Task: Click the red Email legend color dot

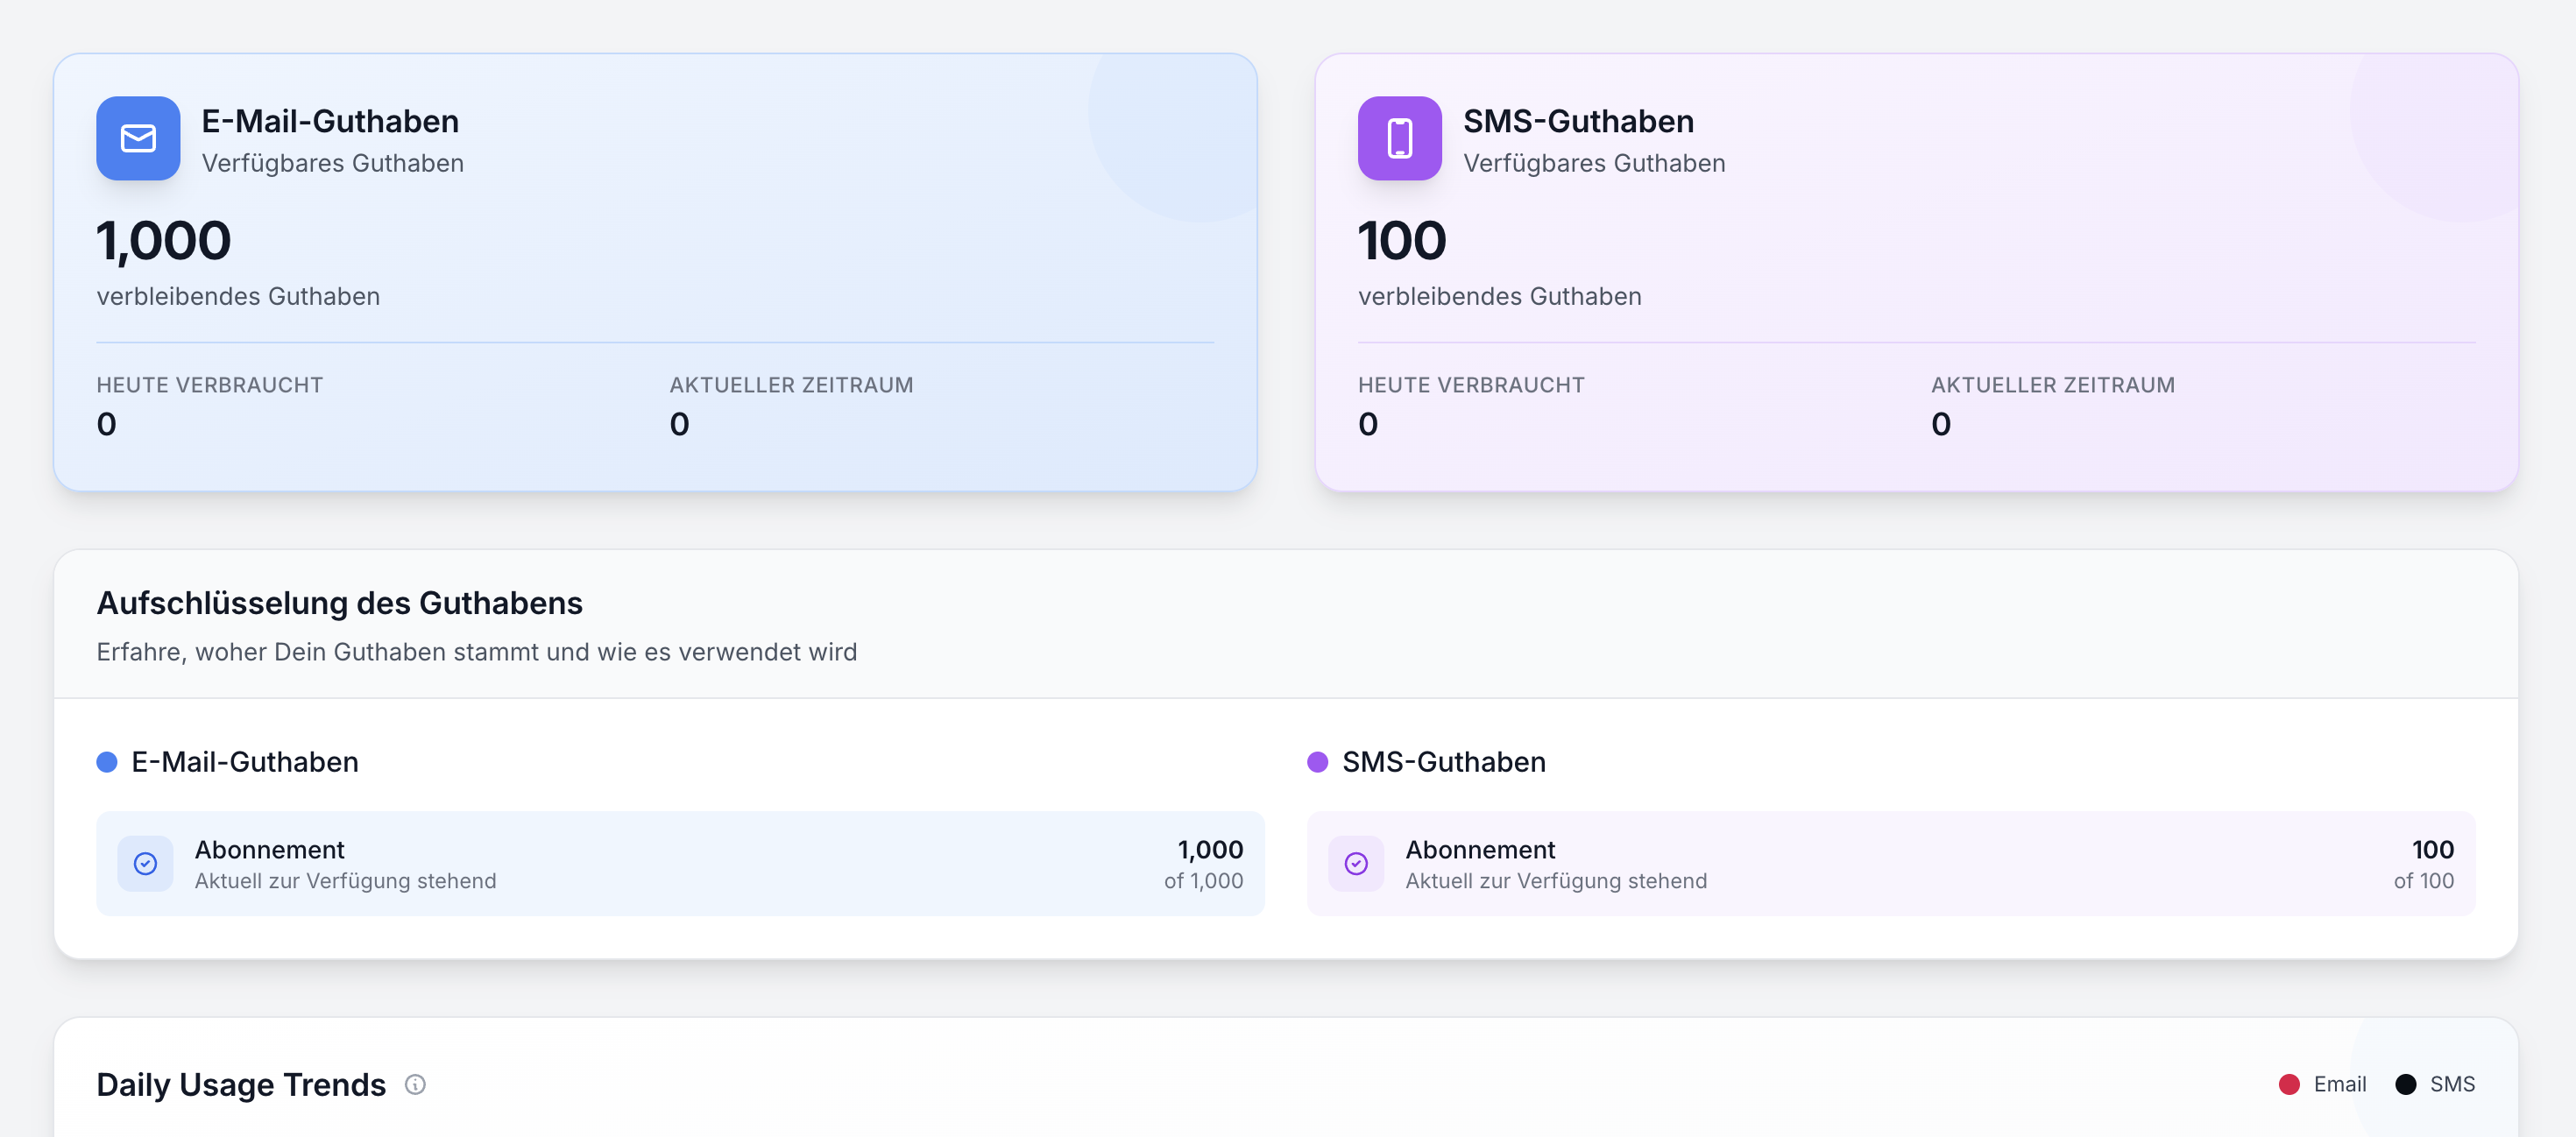Action: pos(2289,1084)
